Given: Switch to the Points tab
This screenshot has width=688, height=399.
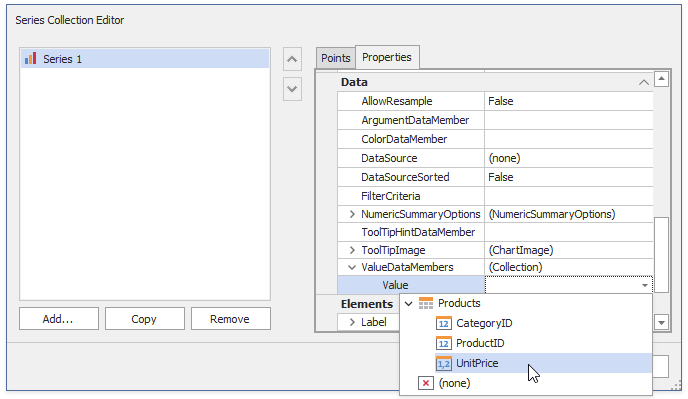Looking at the screenshot, I should (x=336, y=58).
